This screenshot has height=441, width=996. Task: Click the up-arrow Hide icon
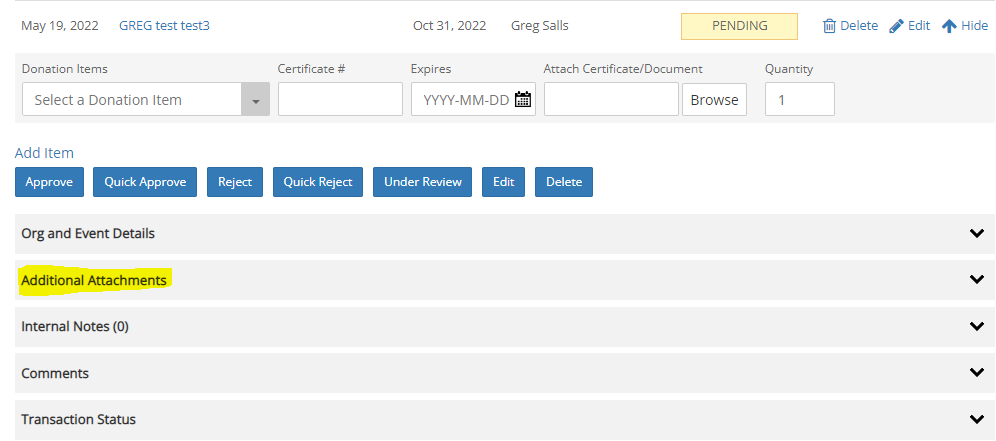[x=949, y=26]
